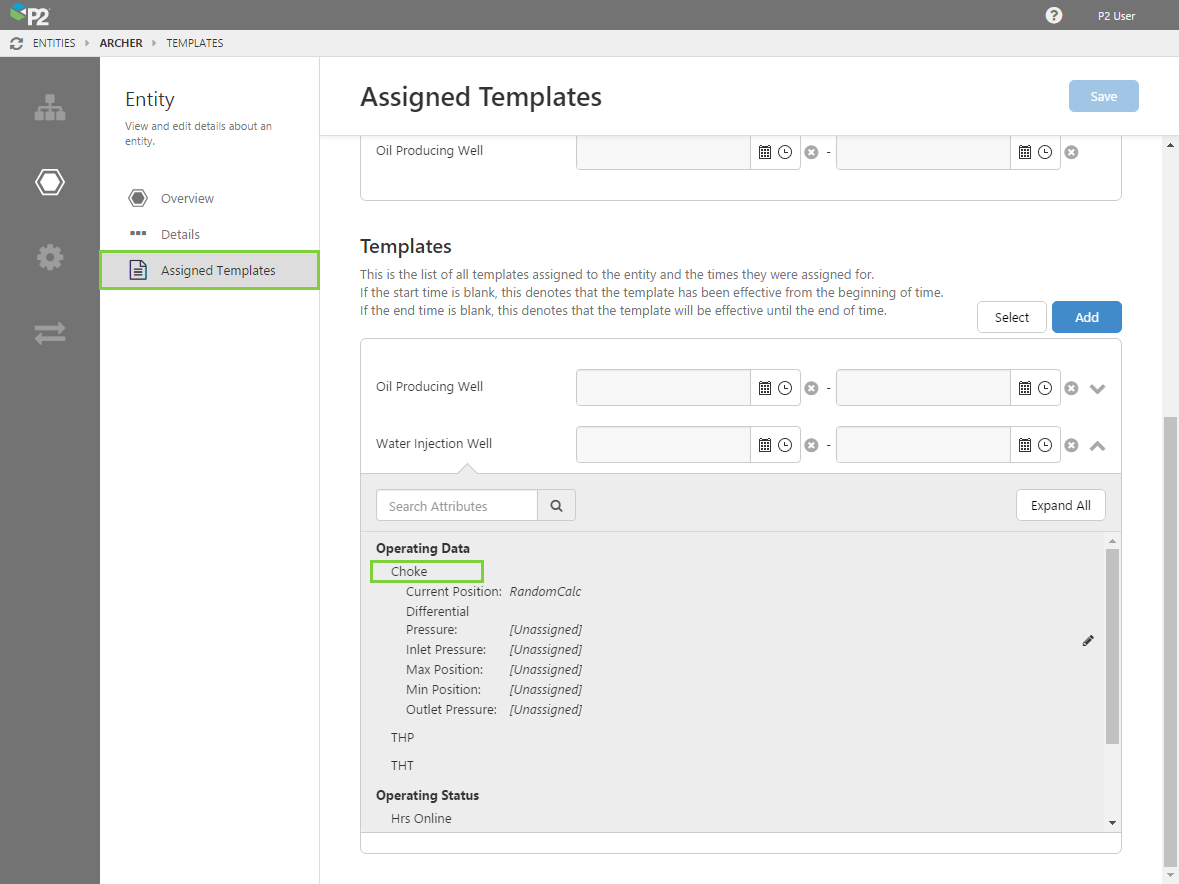Expand the Oil Producing Well template row
The height and width of the screenshot is (884, 1179).
click(1097, 388)
